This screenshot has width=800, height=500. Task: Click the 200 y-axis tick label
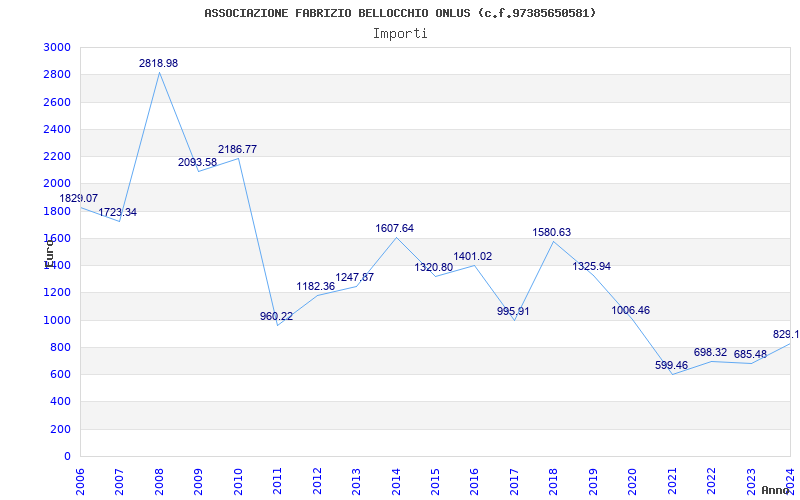60,430
